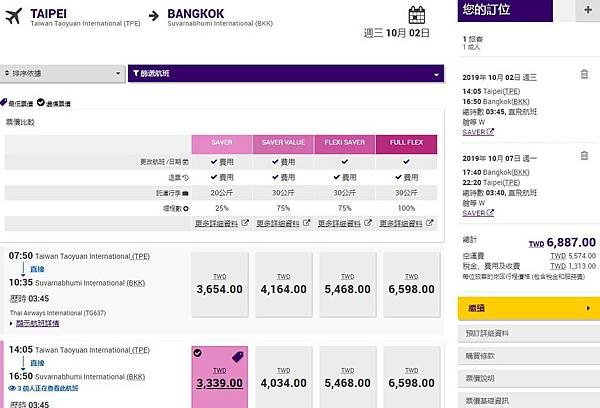Click the airplane icon beside TAIPEI

[13, 16]
